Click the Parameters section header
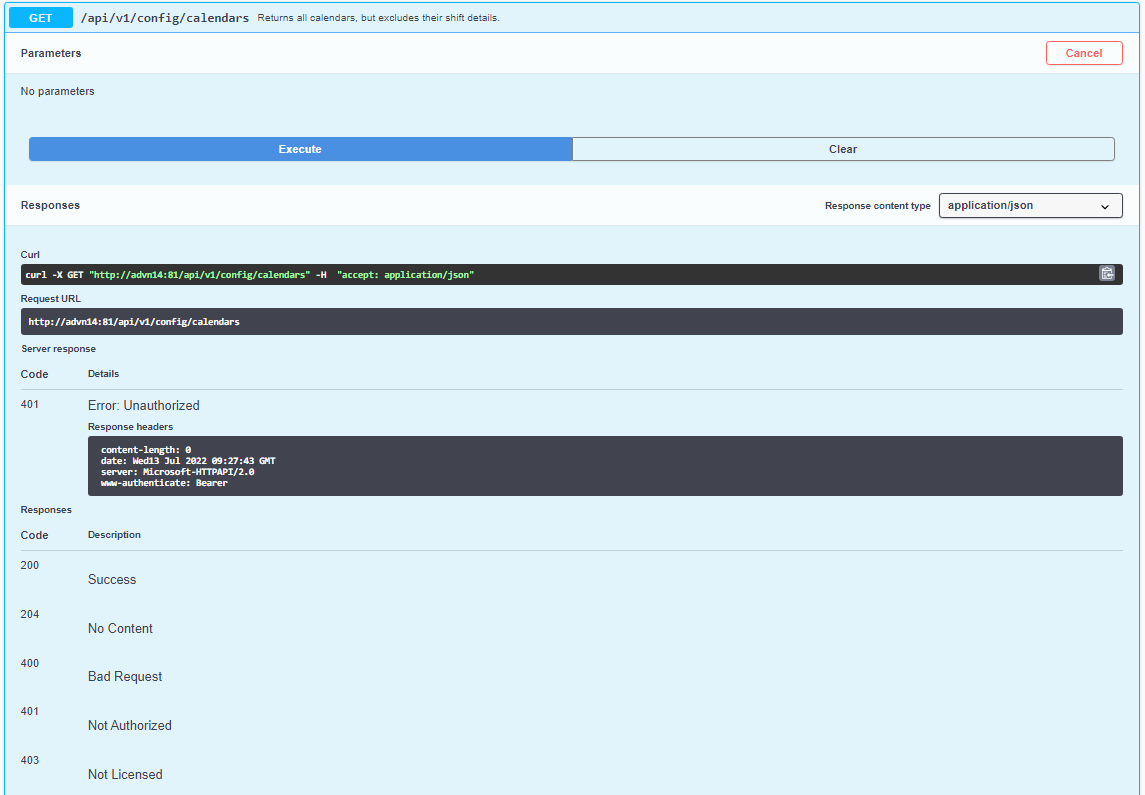1145x795 pixels. pyautogui.click(x=51, y=53)
